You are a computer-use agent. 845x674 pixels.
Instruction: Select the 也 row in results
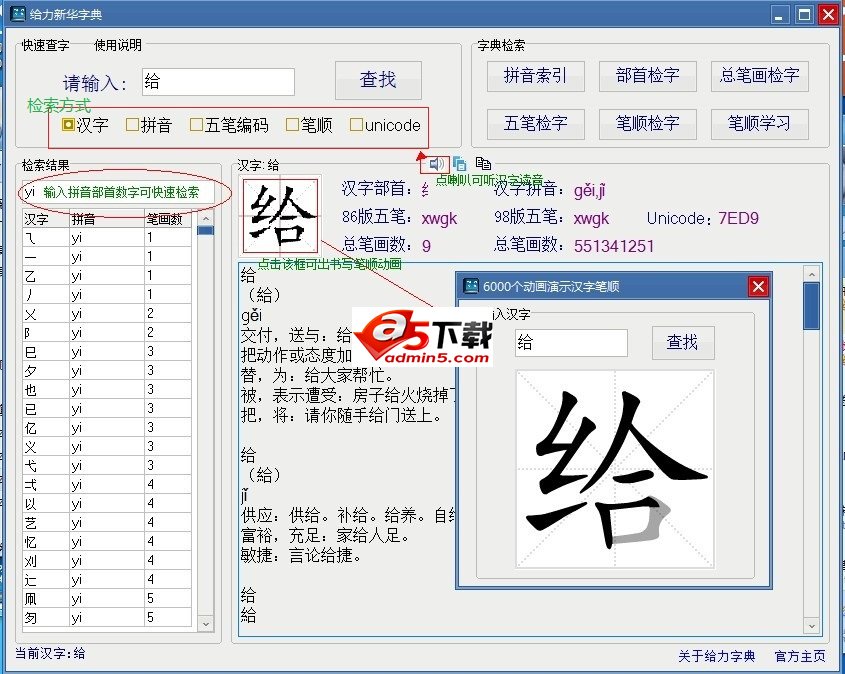(x=107, y=390)
